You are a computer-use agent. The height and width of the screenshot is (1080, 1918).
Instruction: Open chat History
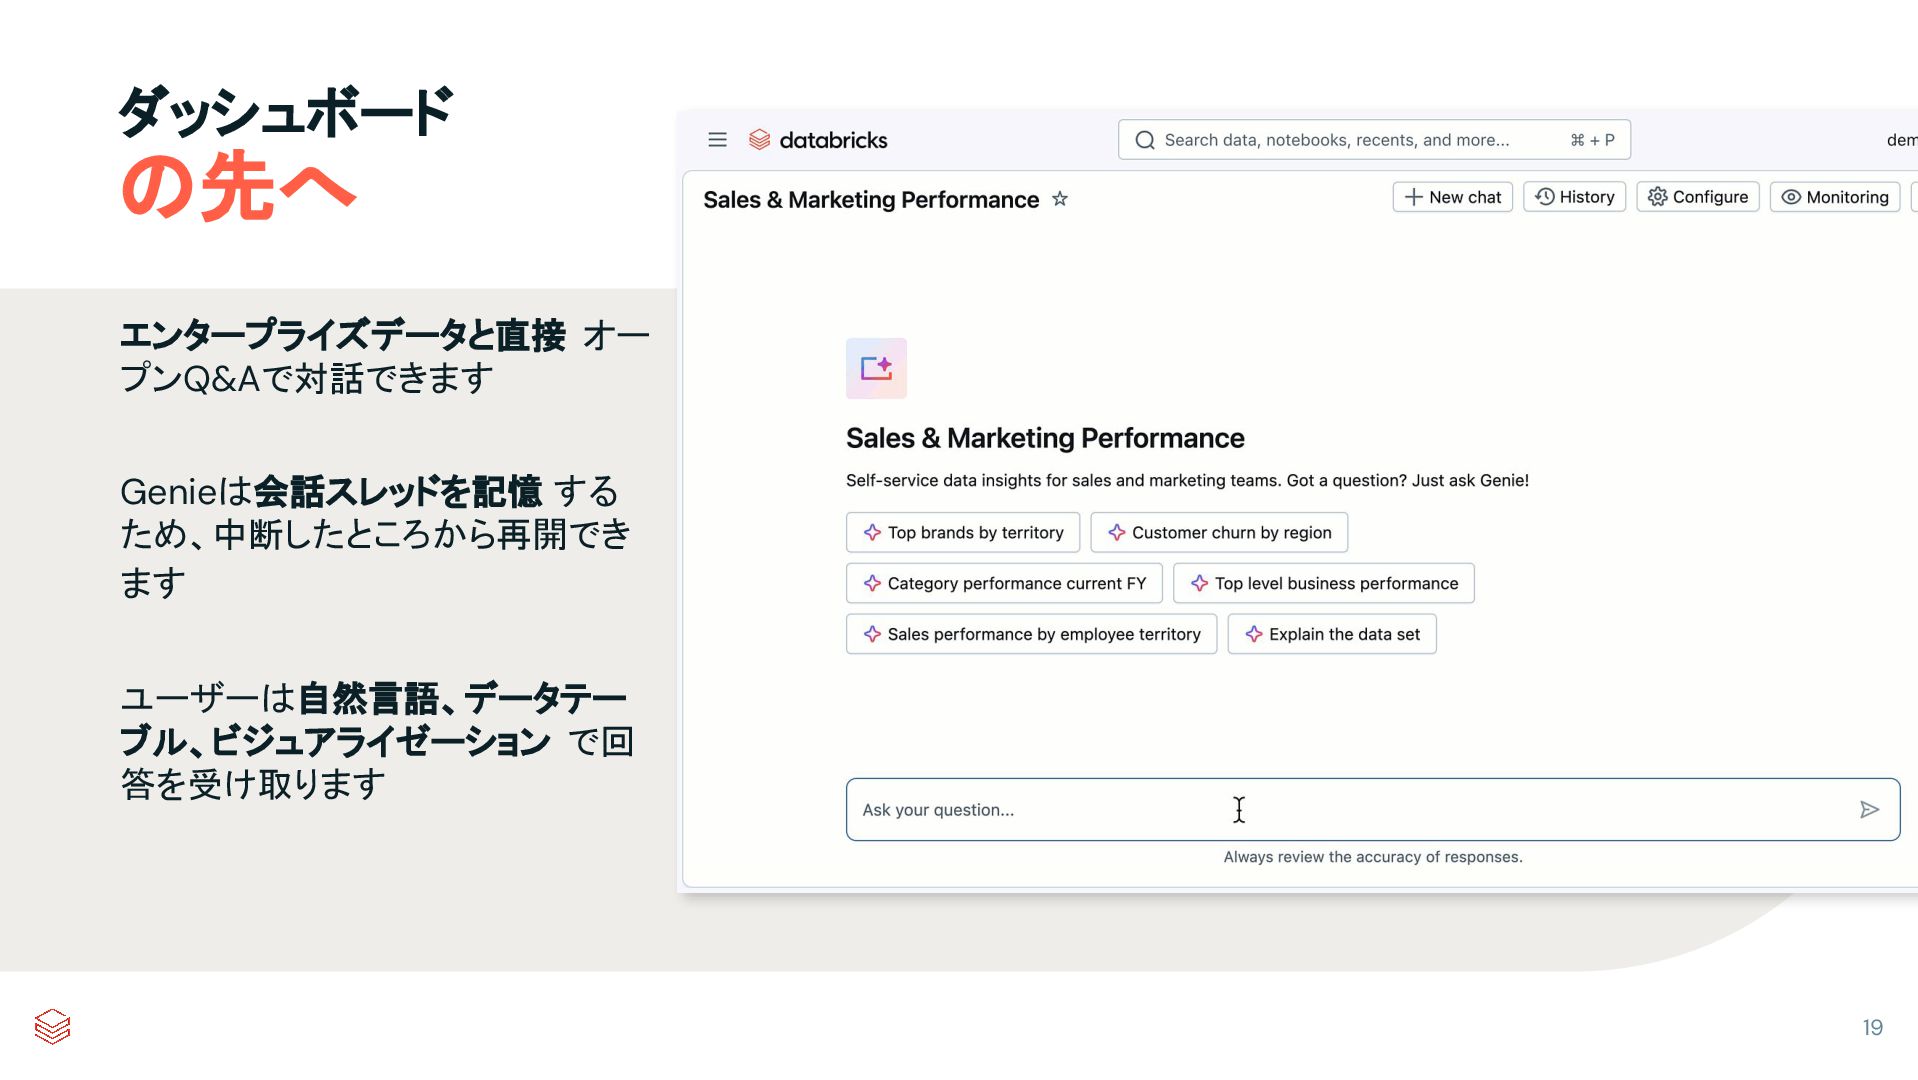coord(1575,197)
